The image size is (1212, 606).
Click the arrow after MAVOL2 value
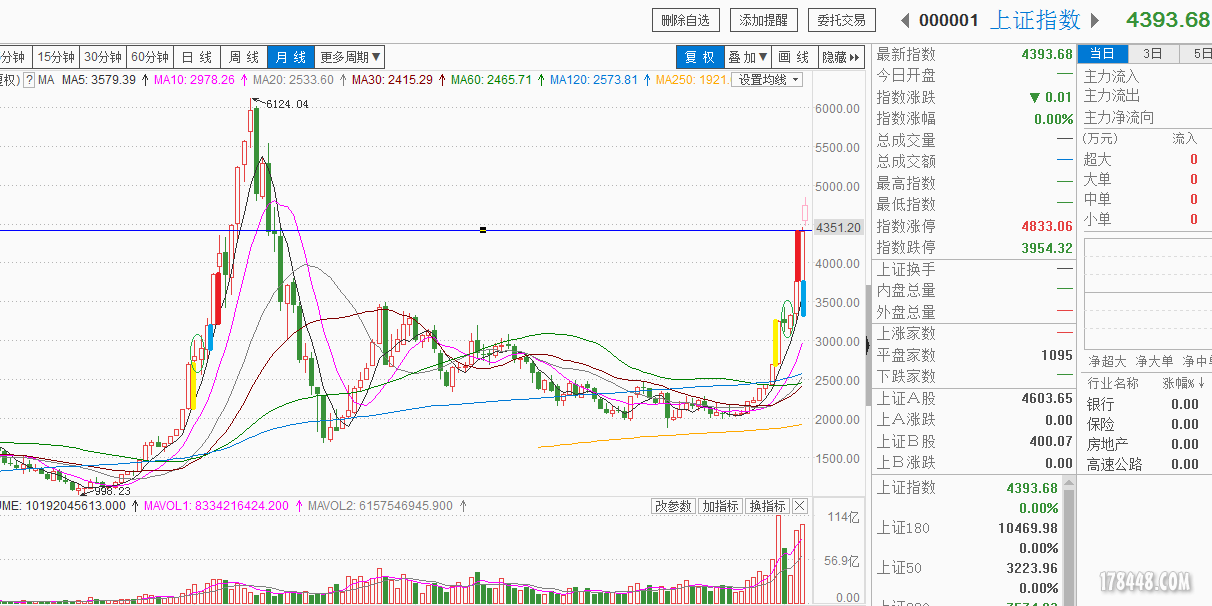pos(462,506)
